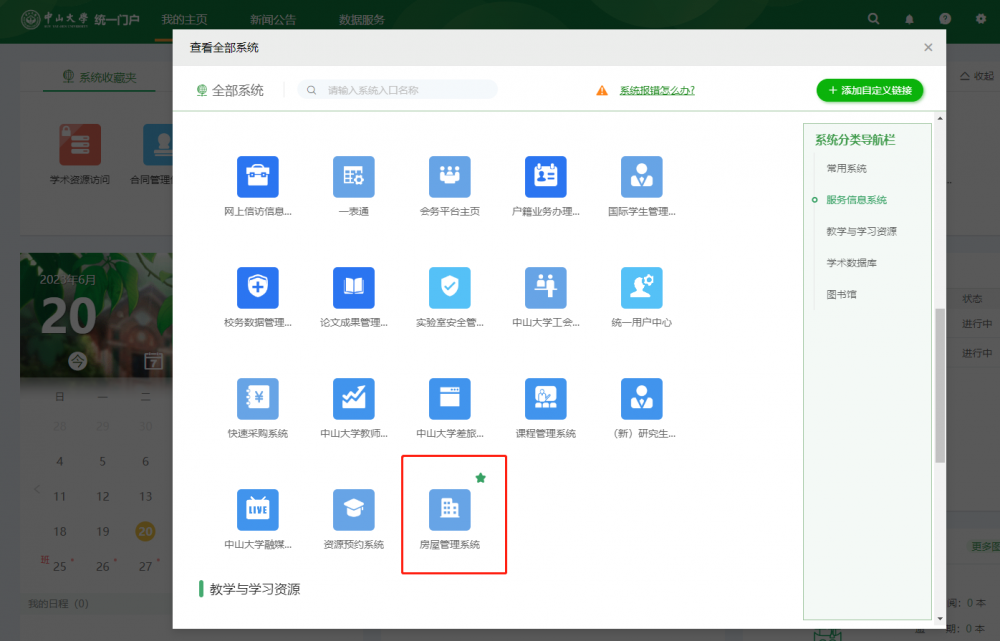Open the 资源预约系统 icon
The width and height of the screenshot is (1000, 641).
353,510
